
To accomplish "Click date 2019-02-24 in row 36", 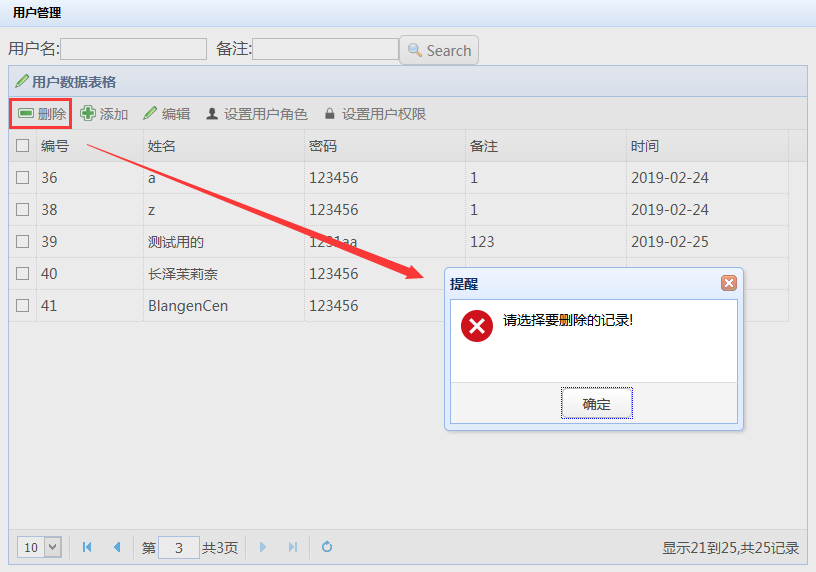I will (x=670, y=178).
